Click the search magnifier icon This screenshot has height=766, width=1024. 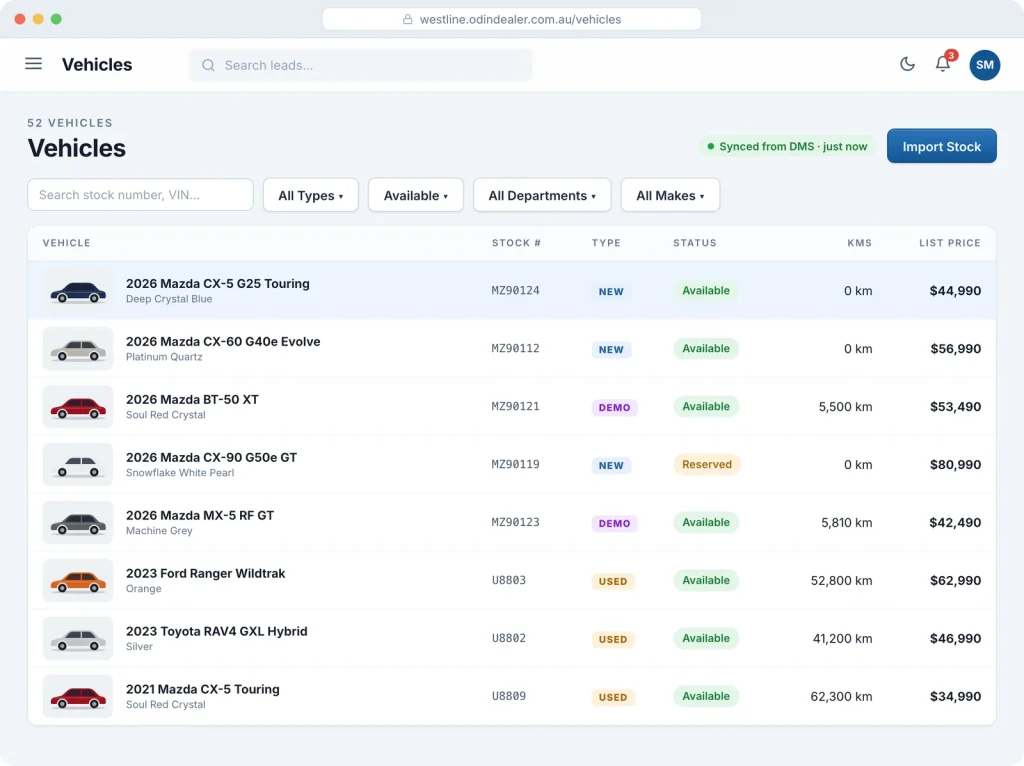[208, 65]
